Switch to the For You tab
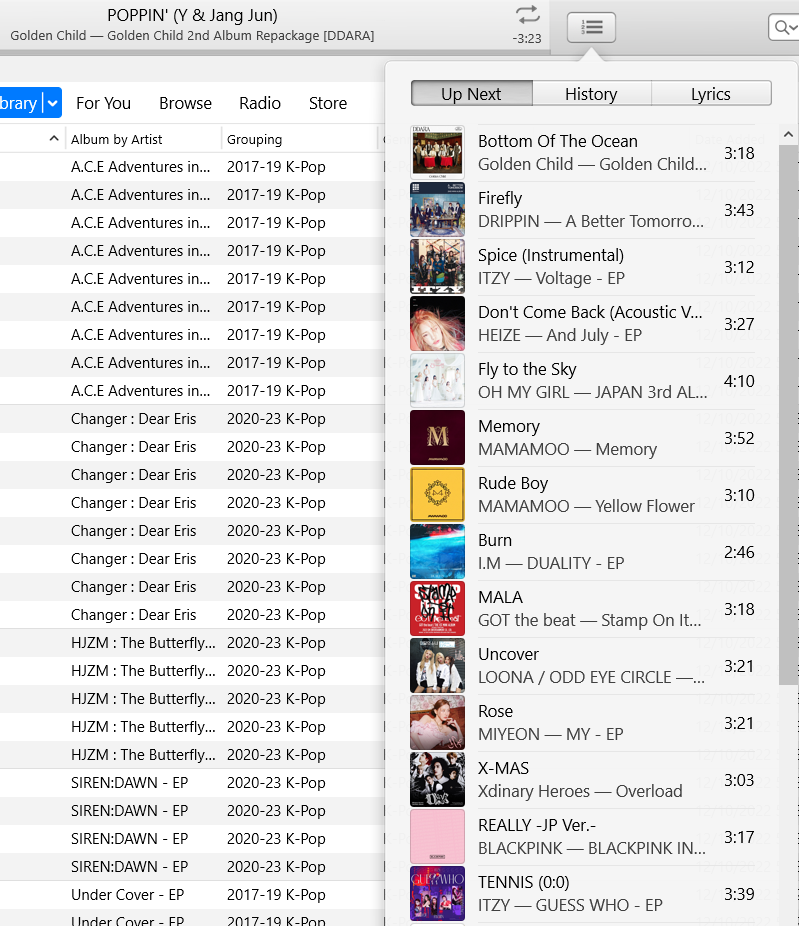The height and width of the screenshot is (926, 799). (x=103, y=103)
